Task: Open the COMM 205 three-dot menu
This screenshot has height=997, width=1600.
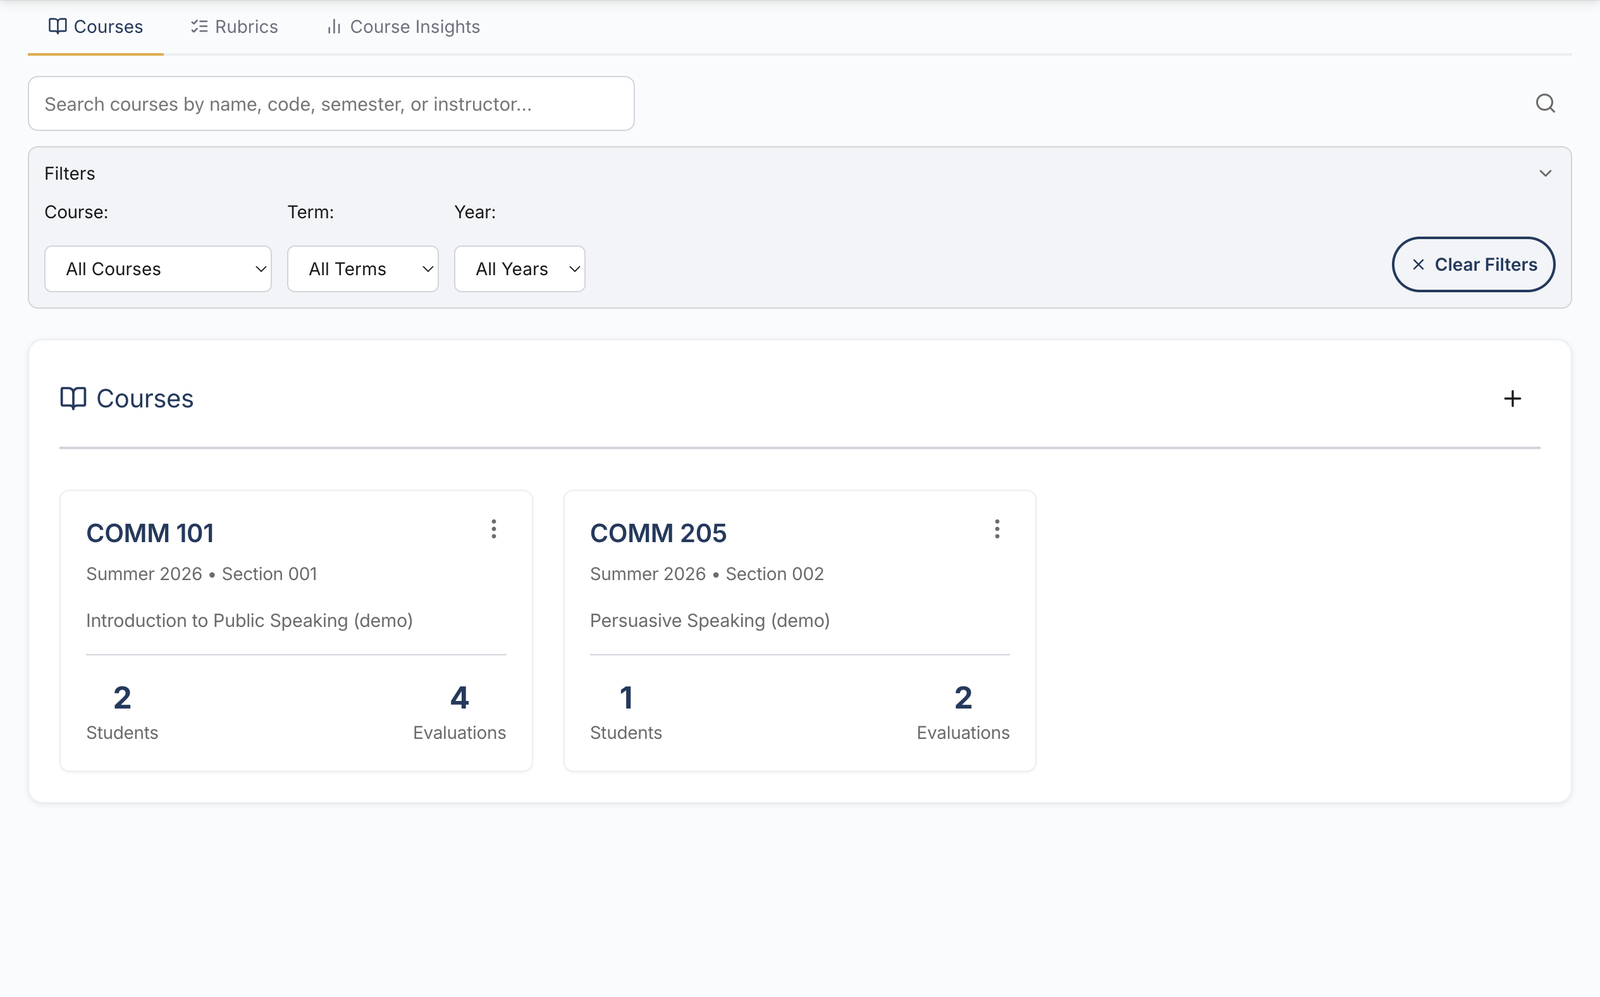Action: 997,529
